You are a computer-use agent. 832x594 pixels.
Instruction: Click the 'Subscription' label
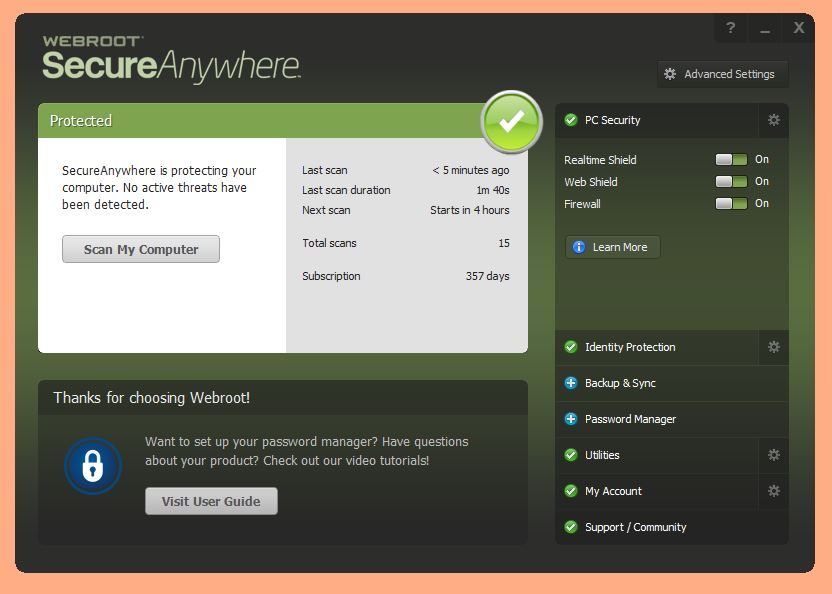[331, 276]
